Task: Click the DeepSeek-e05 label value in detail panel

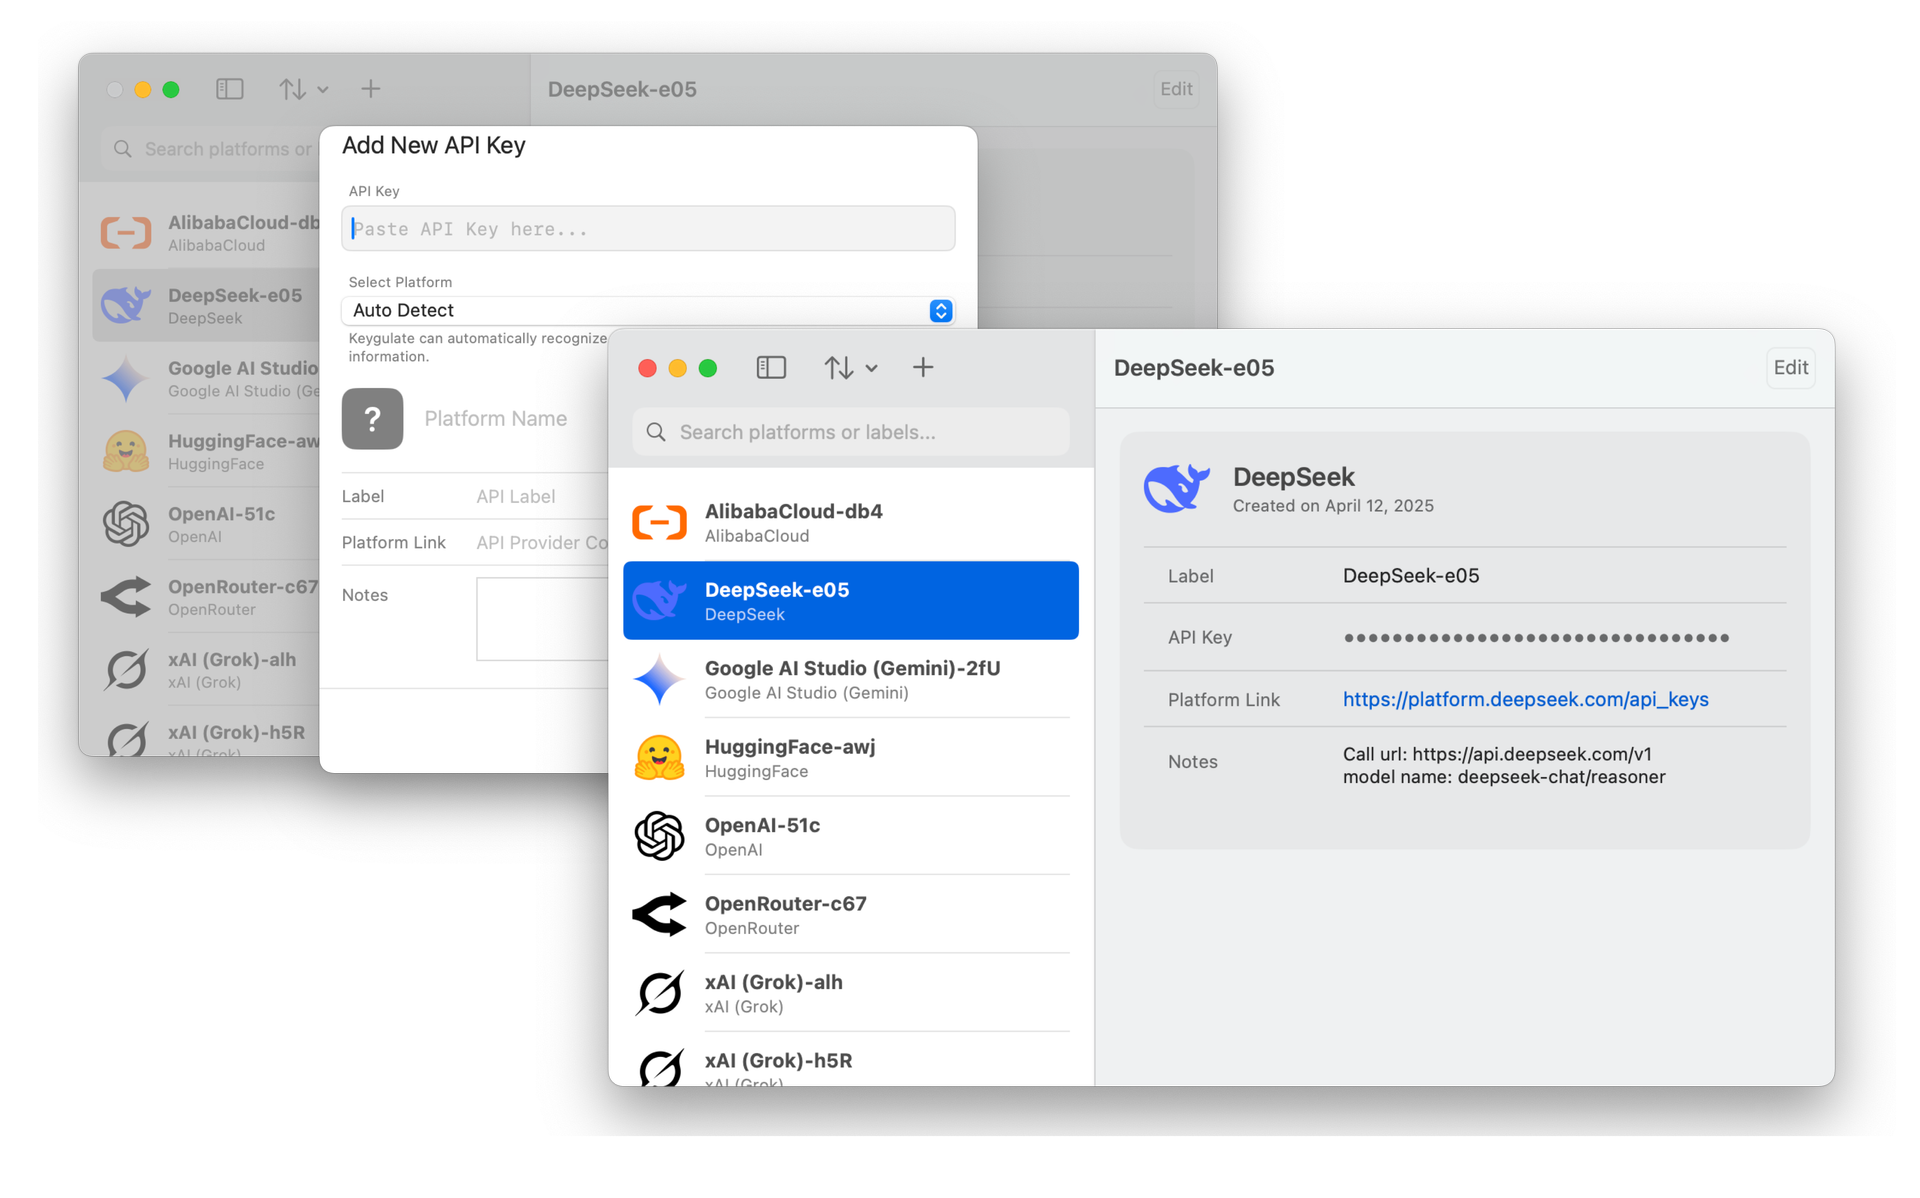Action: point(1410,576)
